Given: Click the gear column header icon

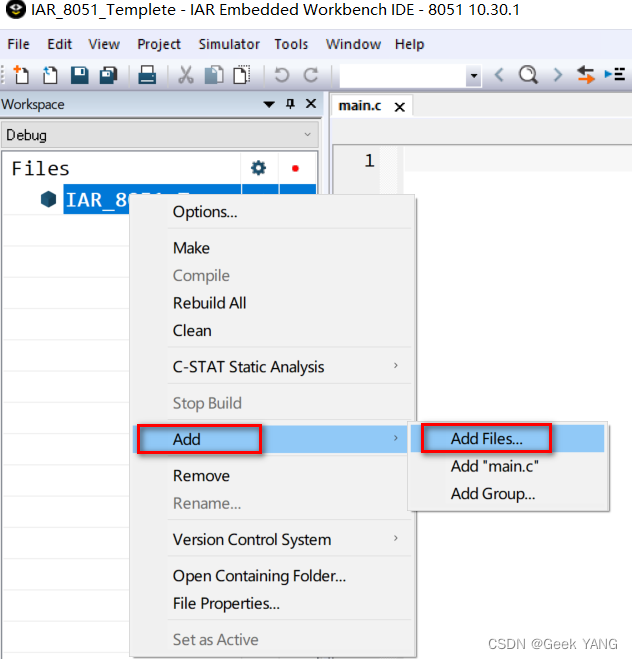Looking at the screenshot, I should tap(258, 168).
